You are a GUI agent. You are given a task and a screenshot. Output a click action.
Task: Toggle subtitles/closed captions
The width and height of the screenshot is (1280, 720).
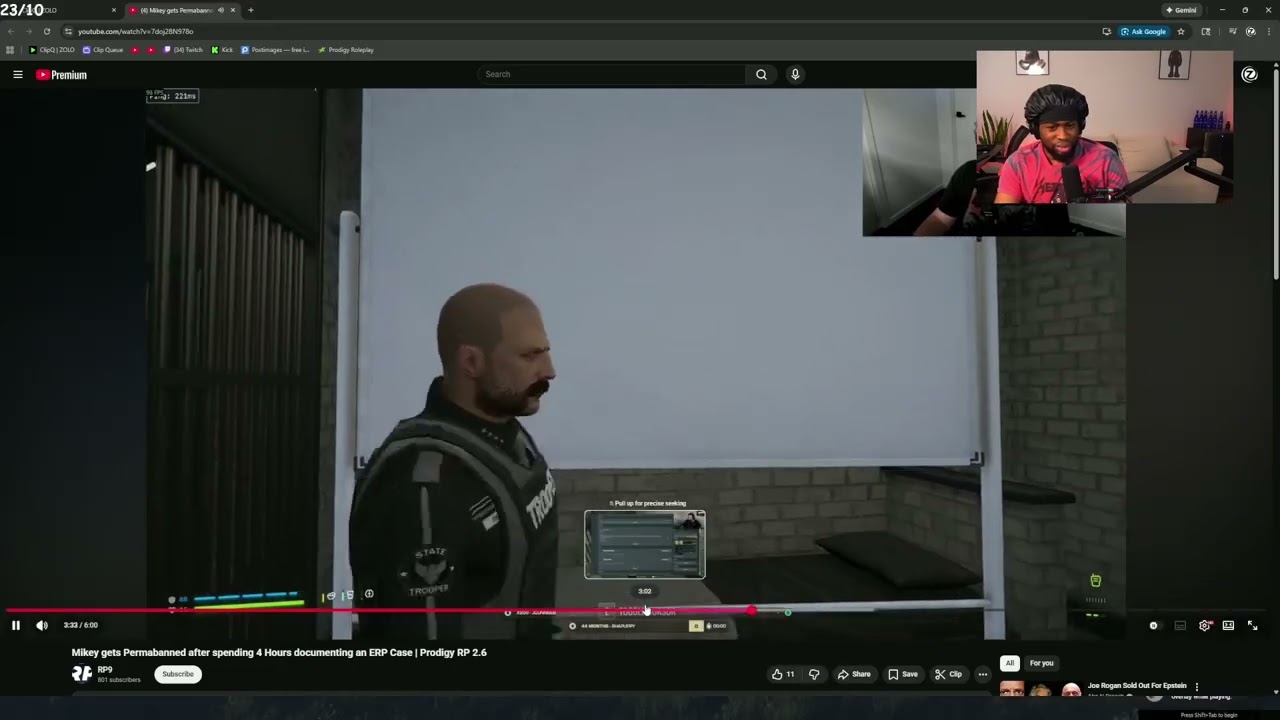point(1180,625)
